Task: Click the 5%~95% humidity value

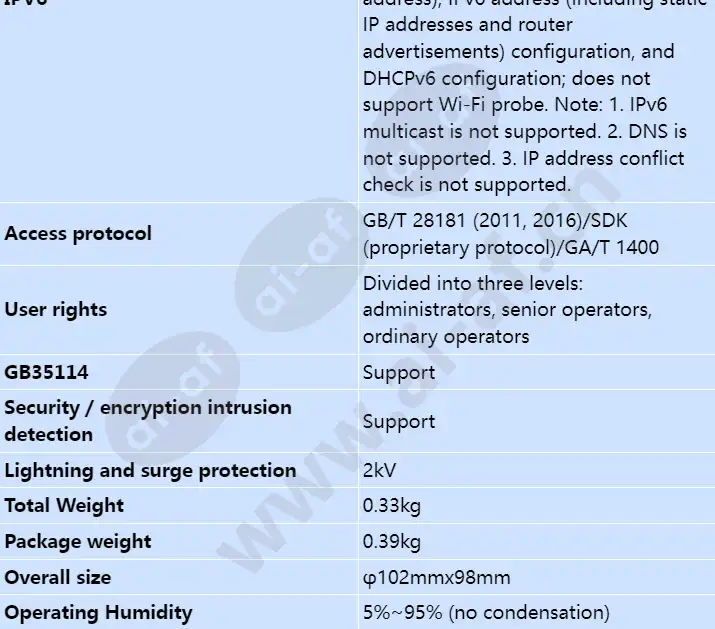Action: pos(486,613)
